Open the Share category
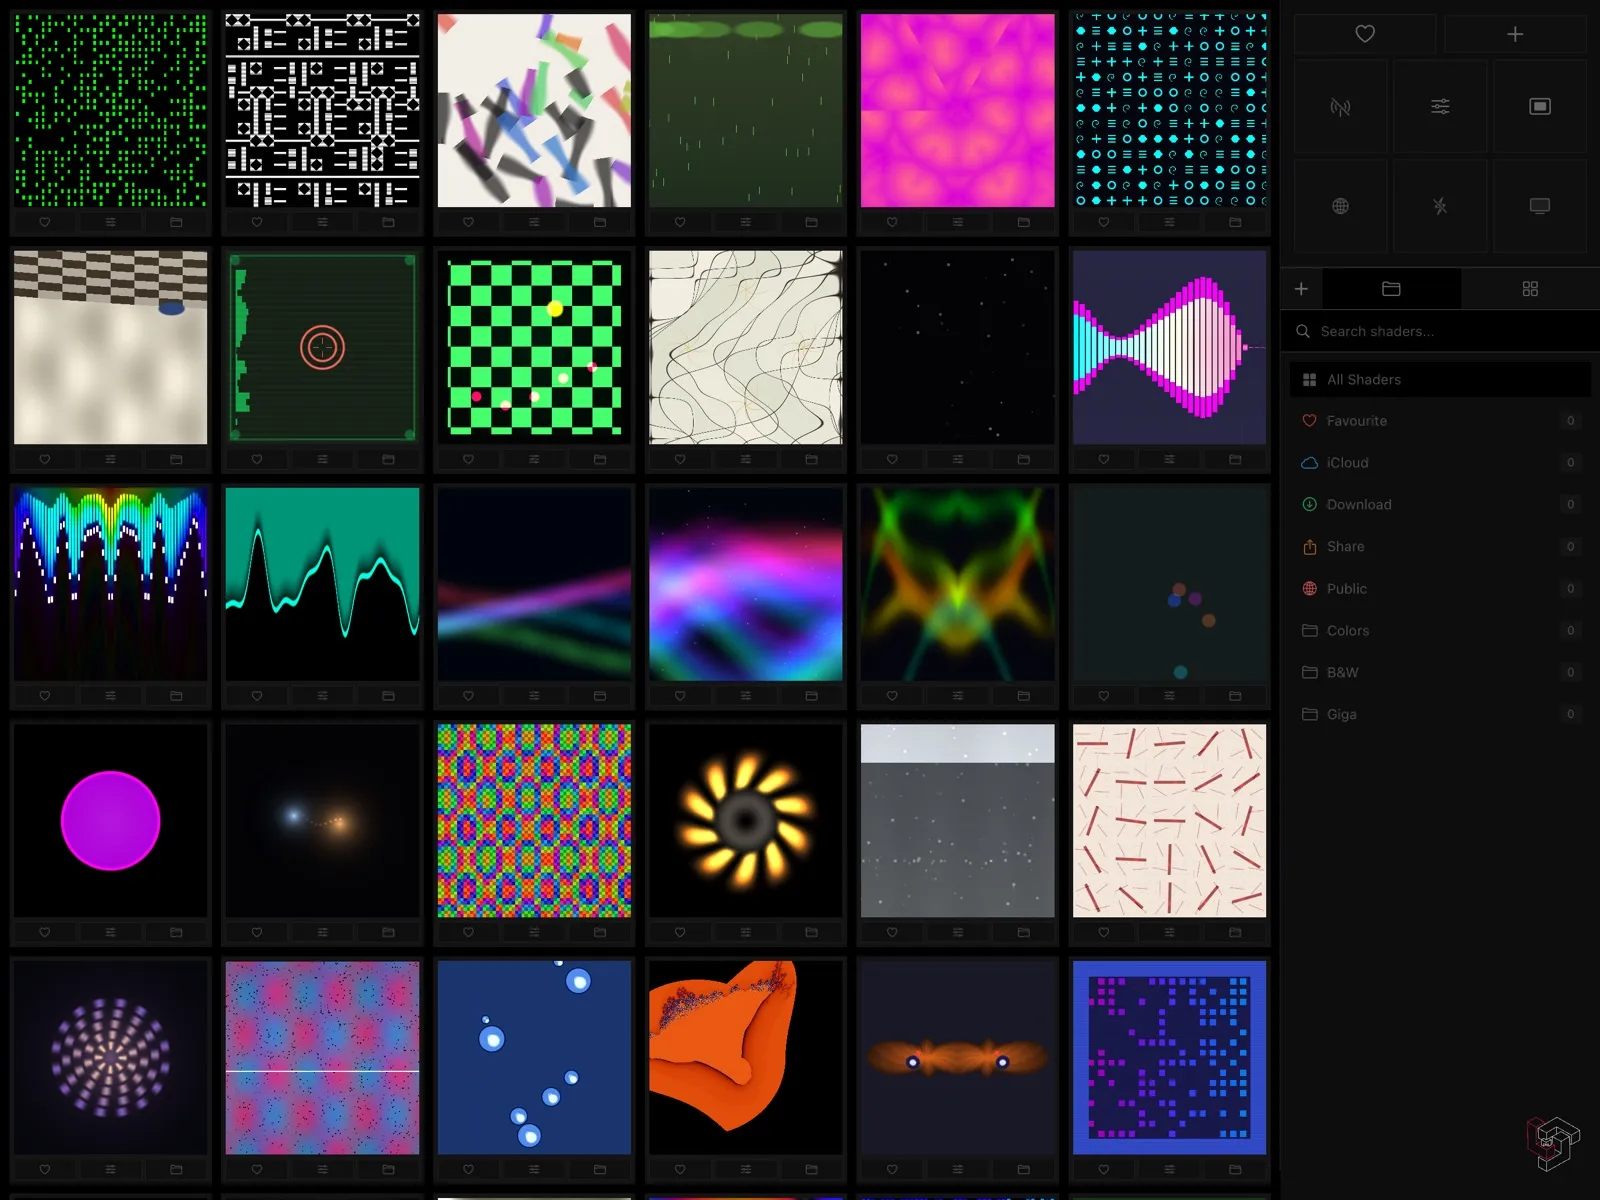The width and height of the screenshot is (1600, 1200). [1440, 547]
